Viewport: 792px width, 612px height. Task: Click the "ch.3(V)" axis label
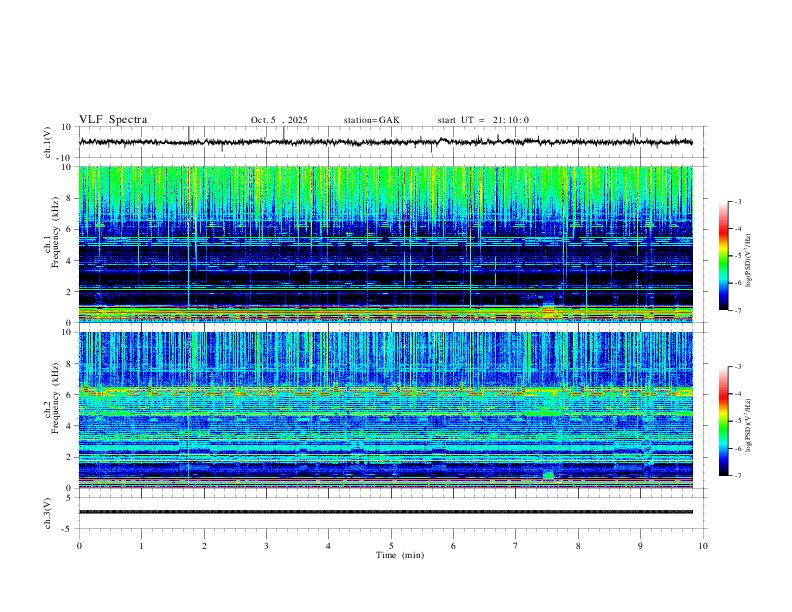48,513
